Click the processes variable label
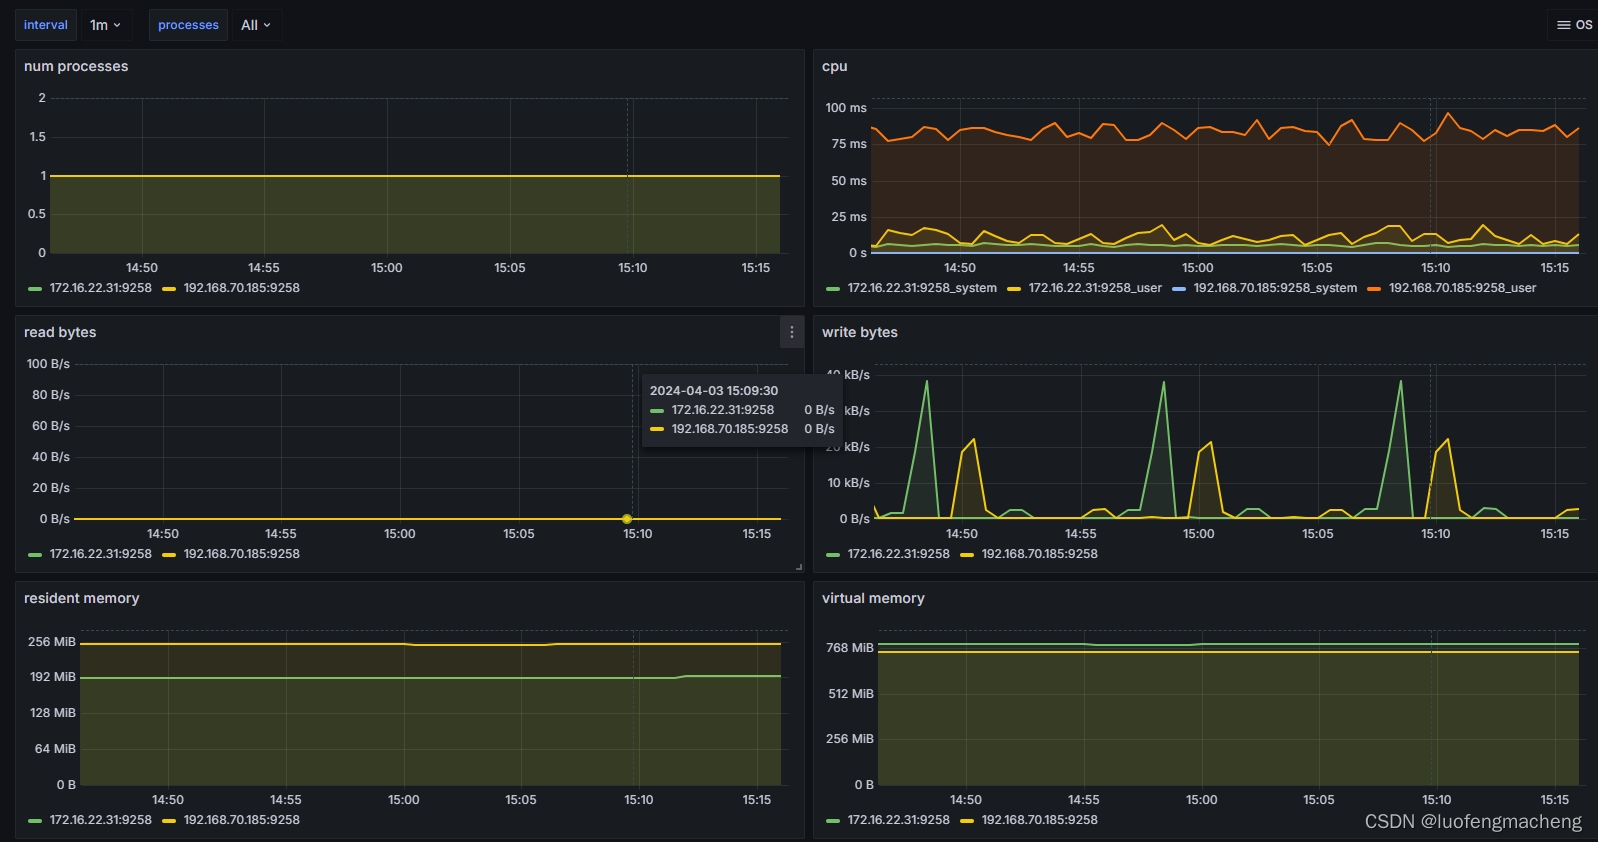 [x=188, y=25]
